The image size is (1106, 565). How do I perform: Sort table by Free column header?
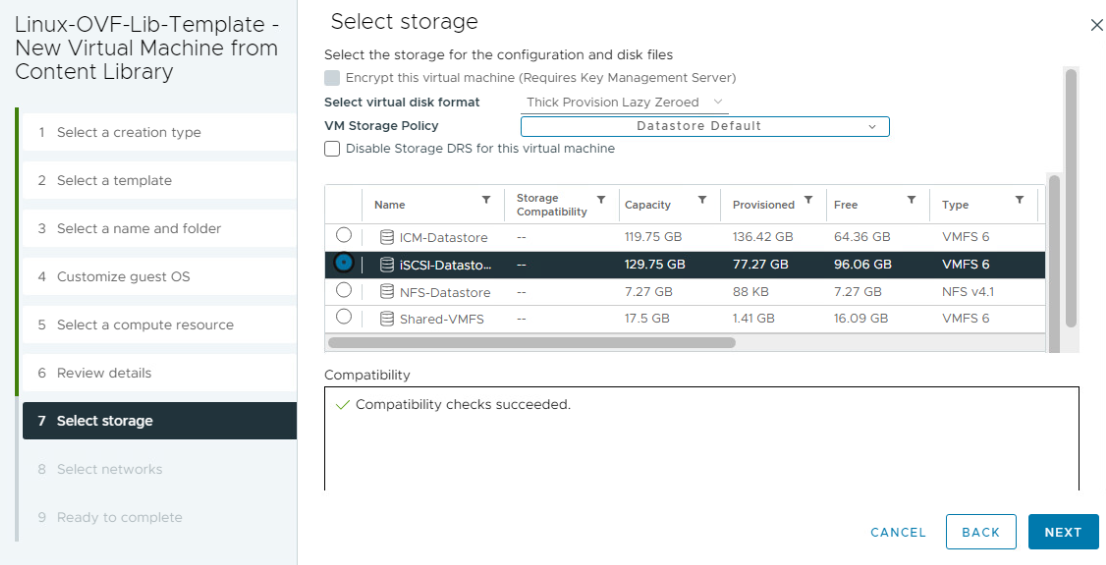[x=845, y=205]
